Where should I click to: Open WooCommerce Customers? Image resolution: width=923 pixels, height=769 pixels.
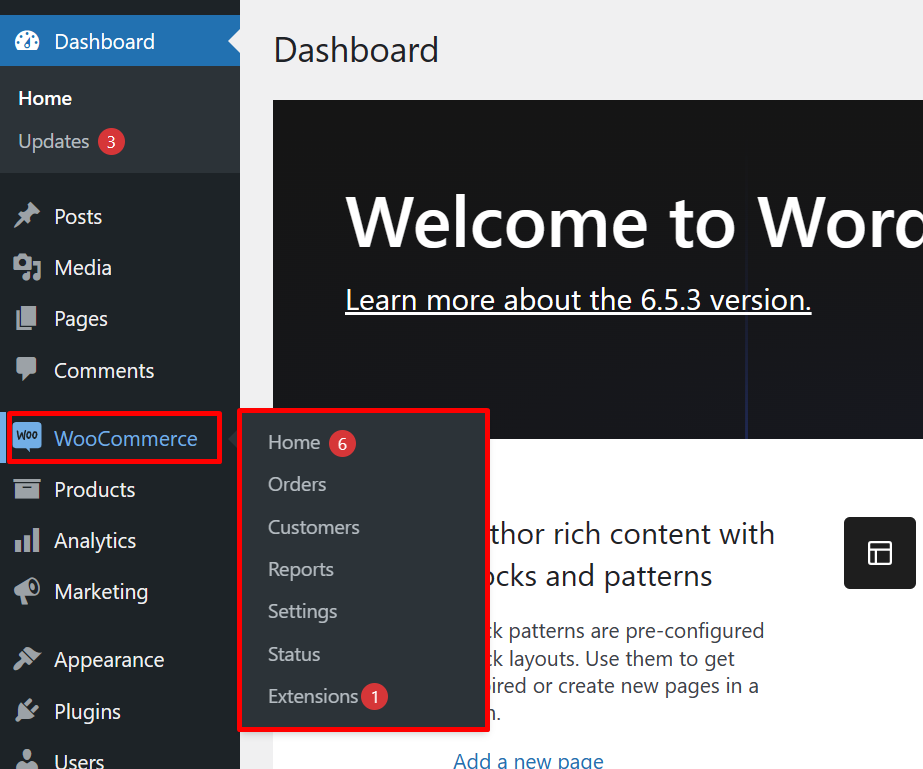coord(314,527)
